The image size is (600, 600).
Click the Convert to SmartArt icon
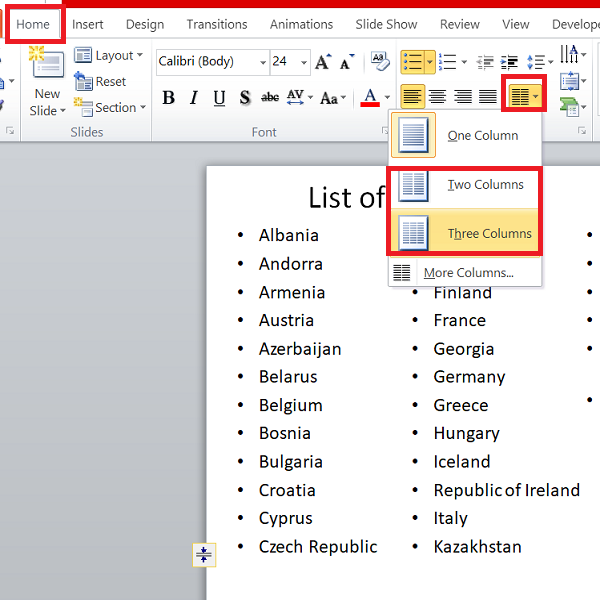569,107
